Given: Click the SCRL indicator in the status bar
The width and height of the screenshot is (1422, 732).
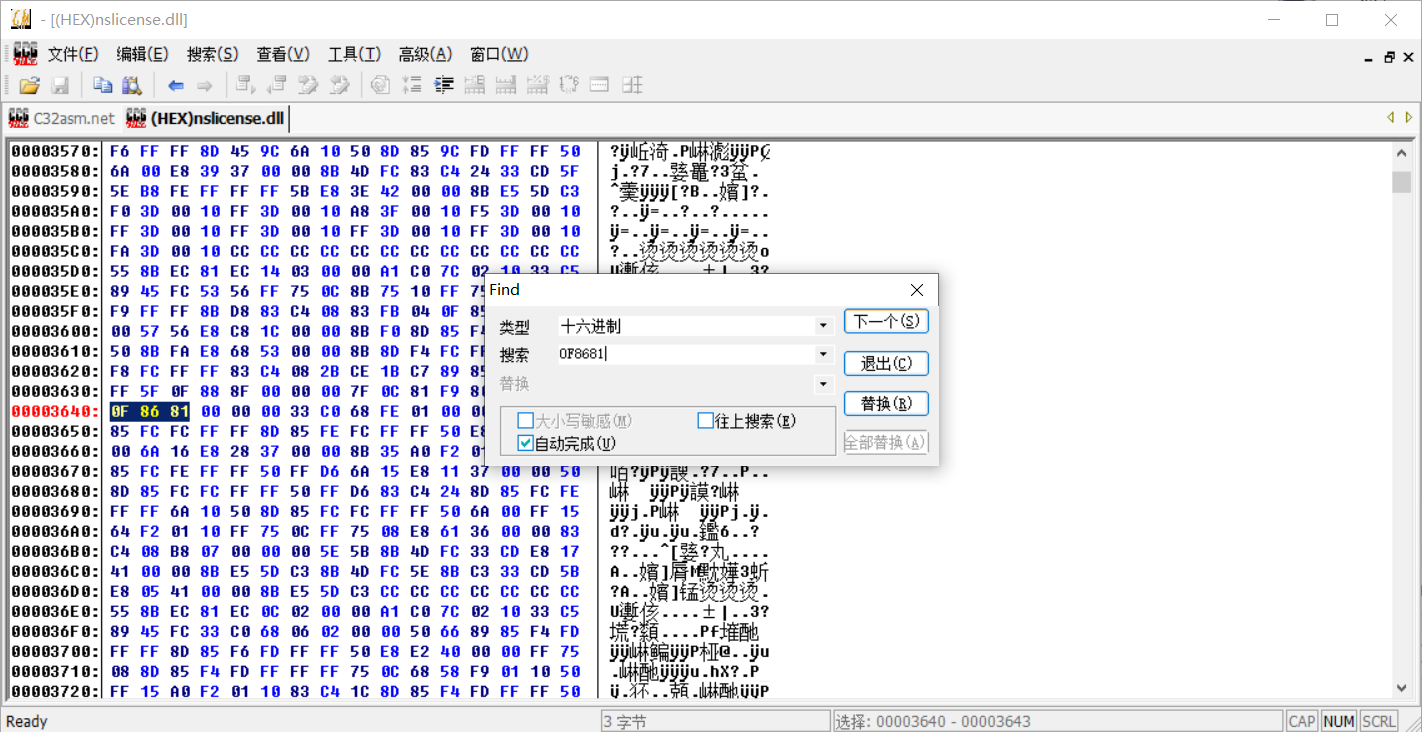Looking at the screenshot, I should (x=1379, y=721).
